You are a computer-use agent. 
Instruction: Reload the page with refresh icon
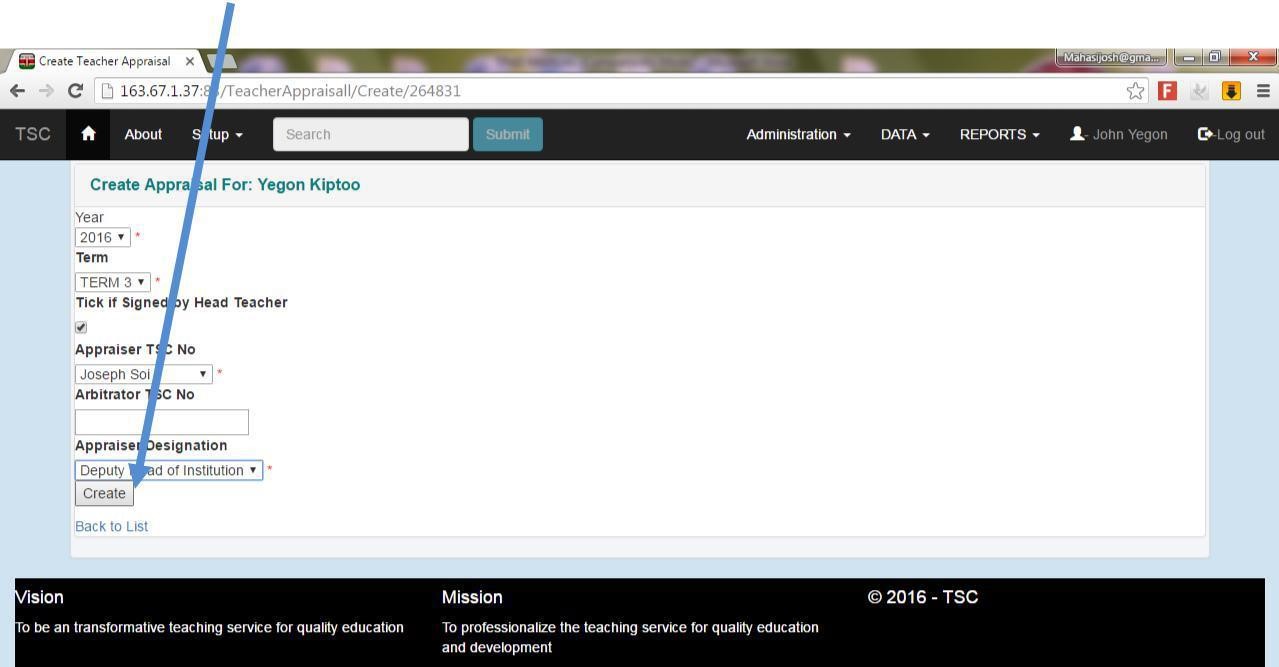[x=74, y=91]
